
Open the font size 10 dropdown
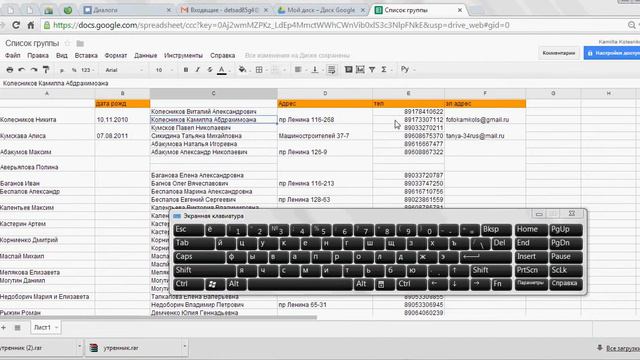click(x=164, y=70)
